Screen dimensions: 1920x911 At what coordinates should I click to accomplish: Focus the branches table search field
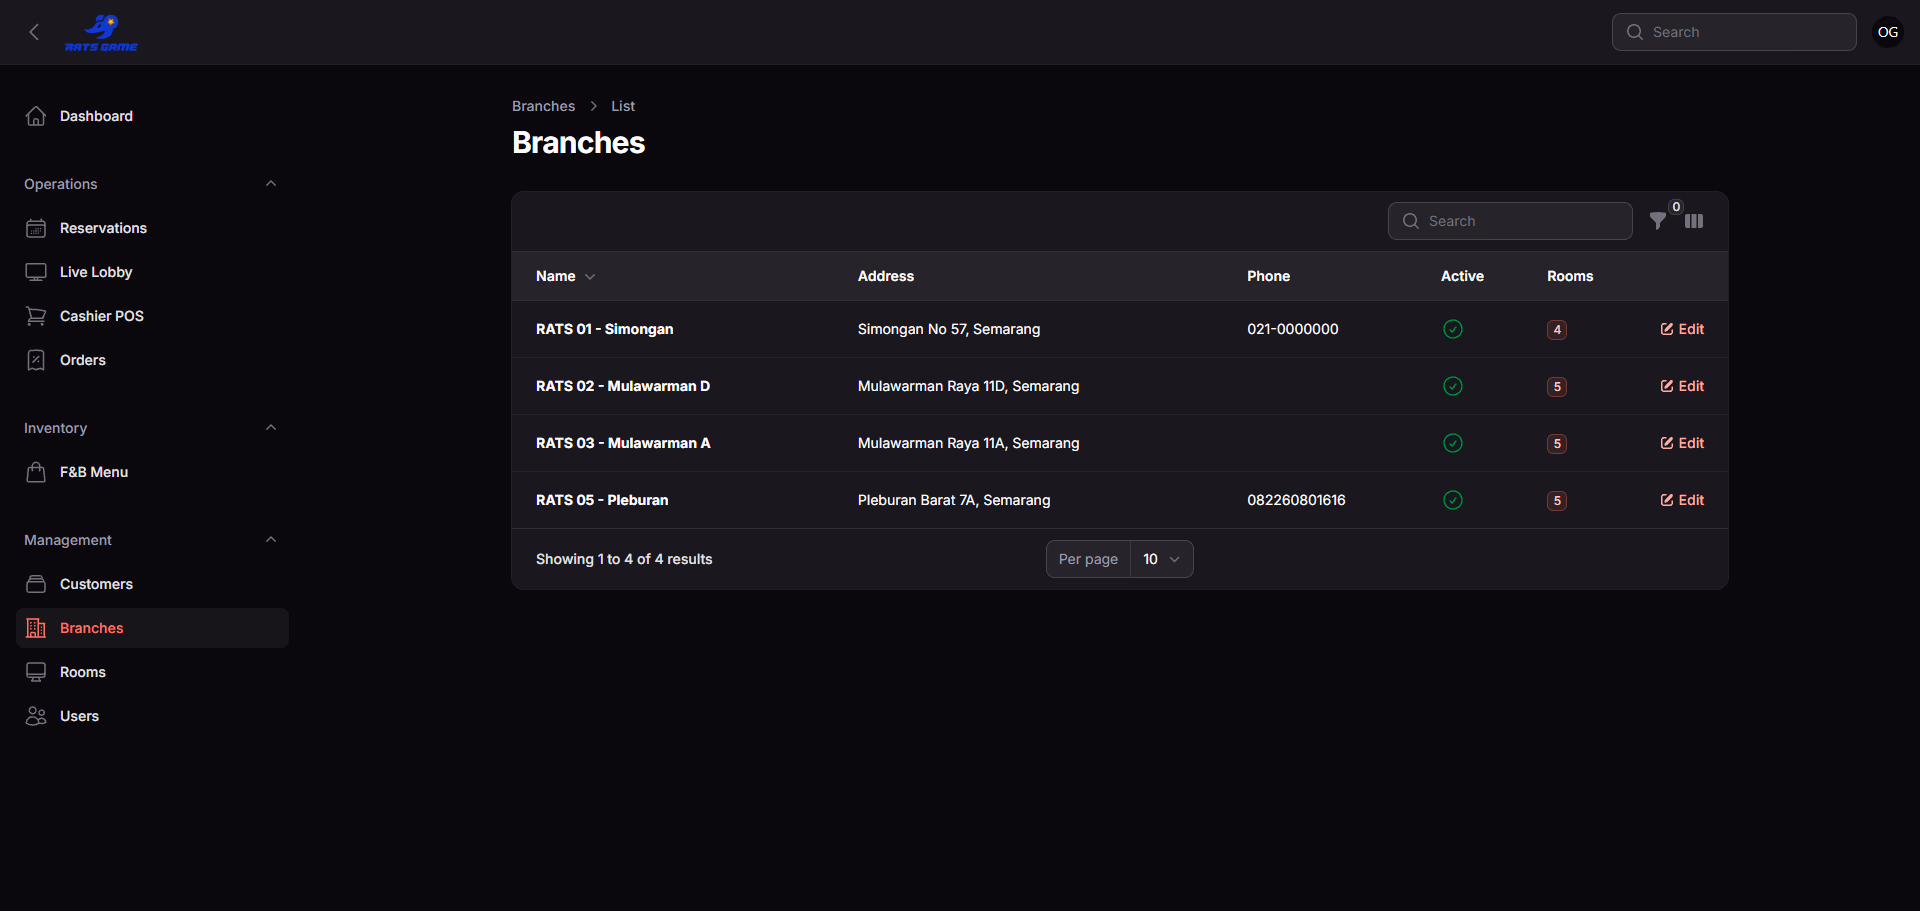(x=1510, y=221)
